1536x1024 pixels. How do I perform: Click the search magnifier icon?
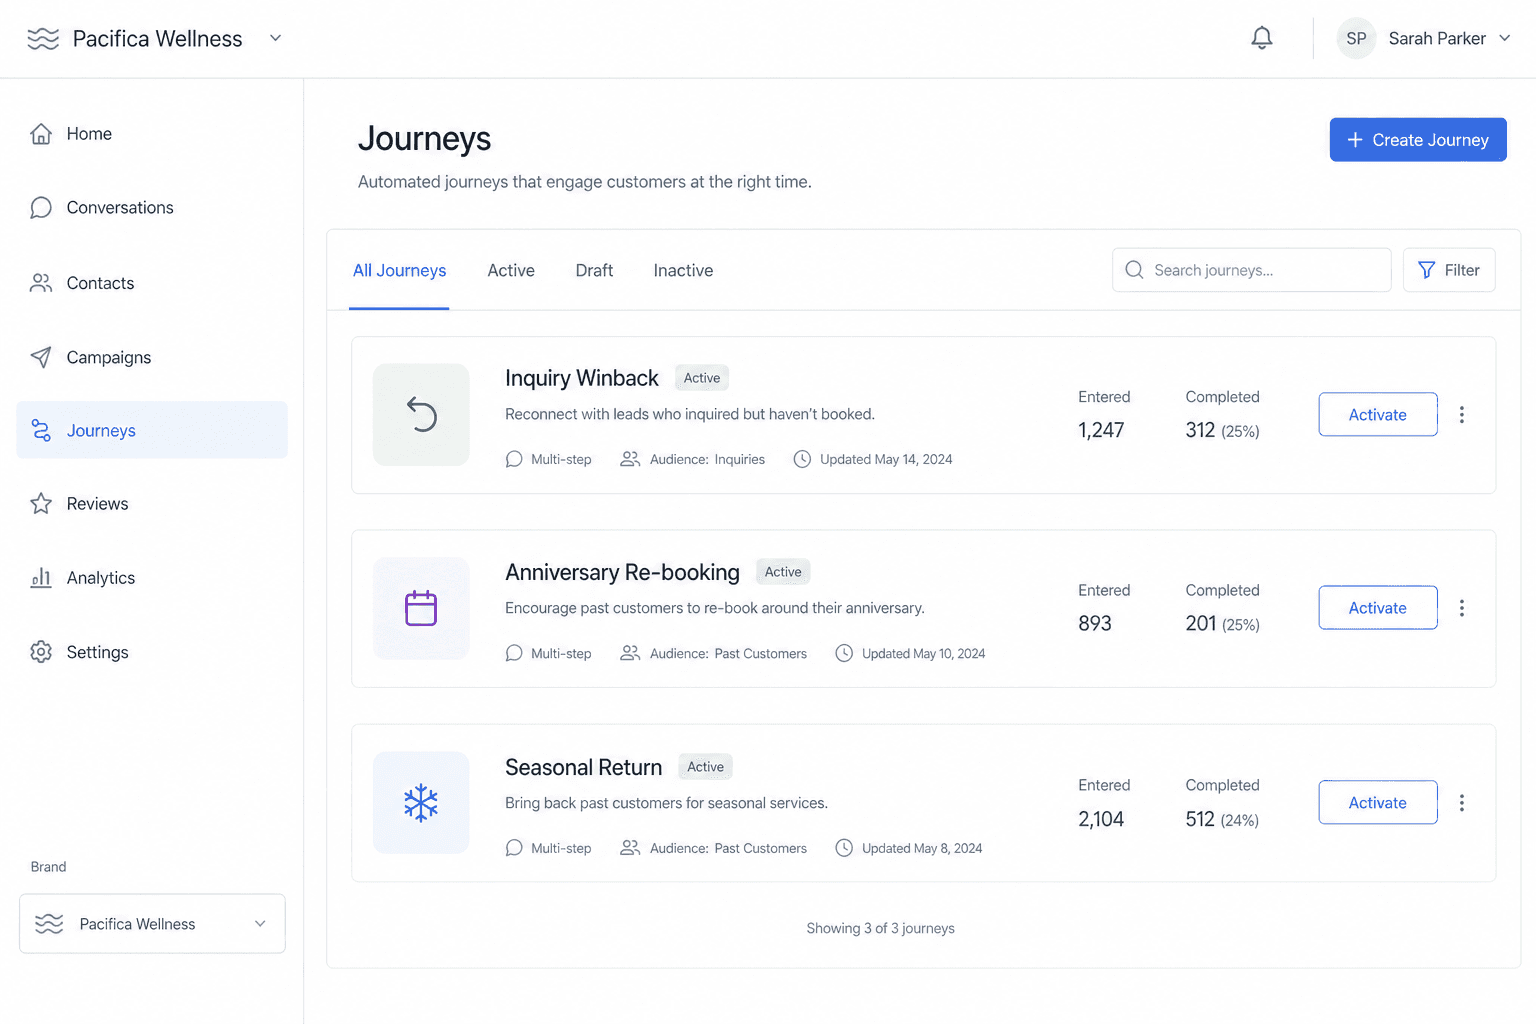pyautogui.click(x=1134, y=270)
